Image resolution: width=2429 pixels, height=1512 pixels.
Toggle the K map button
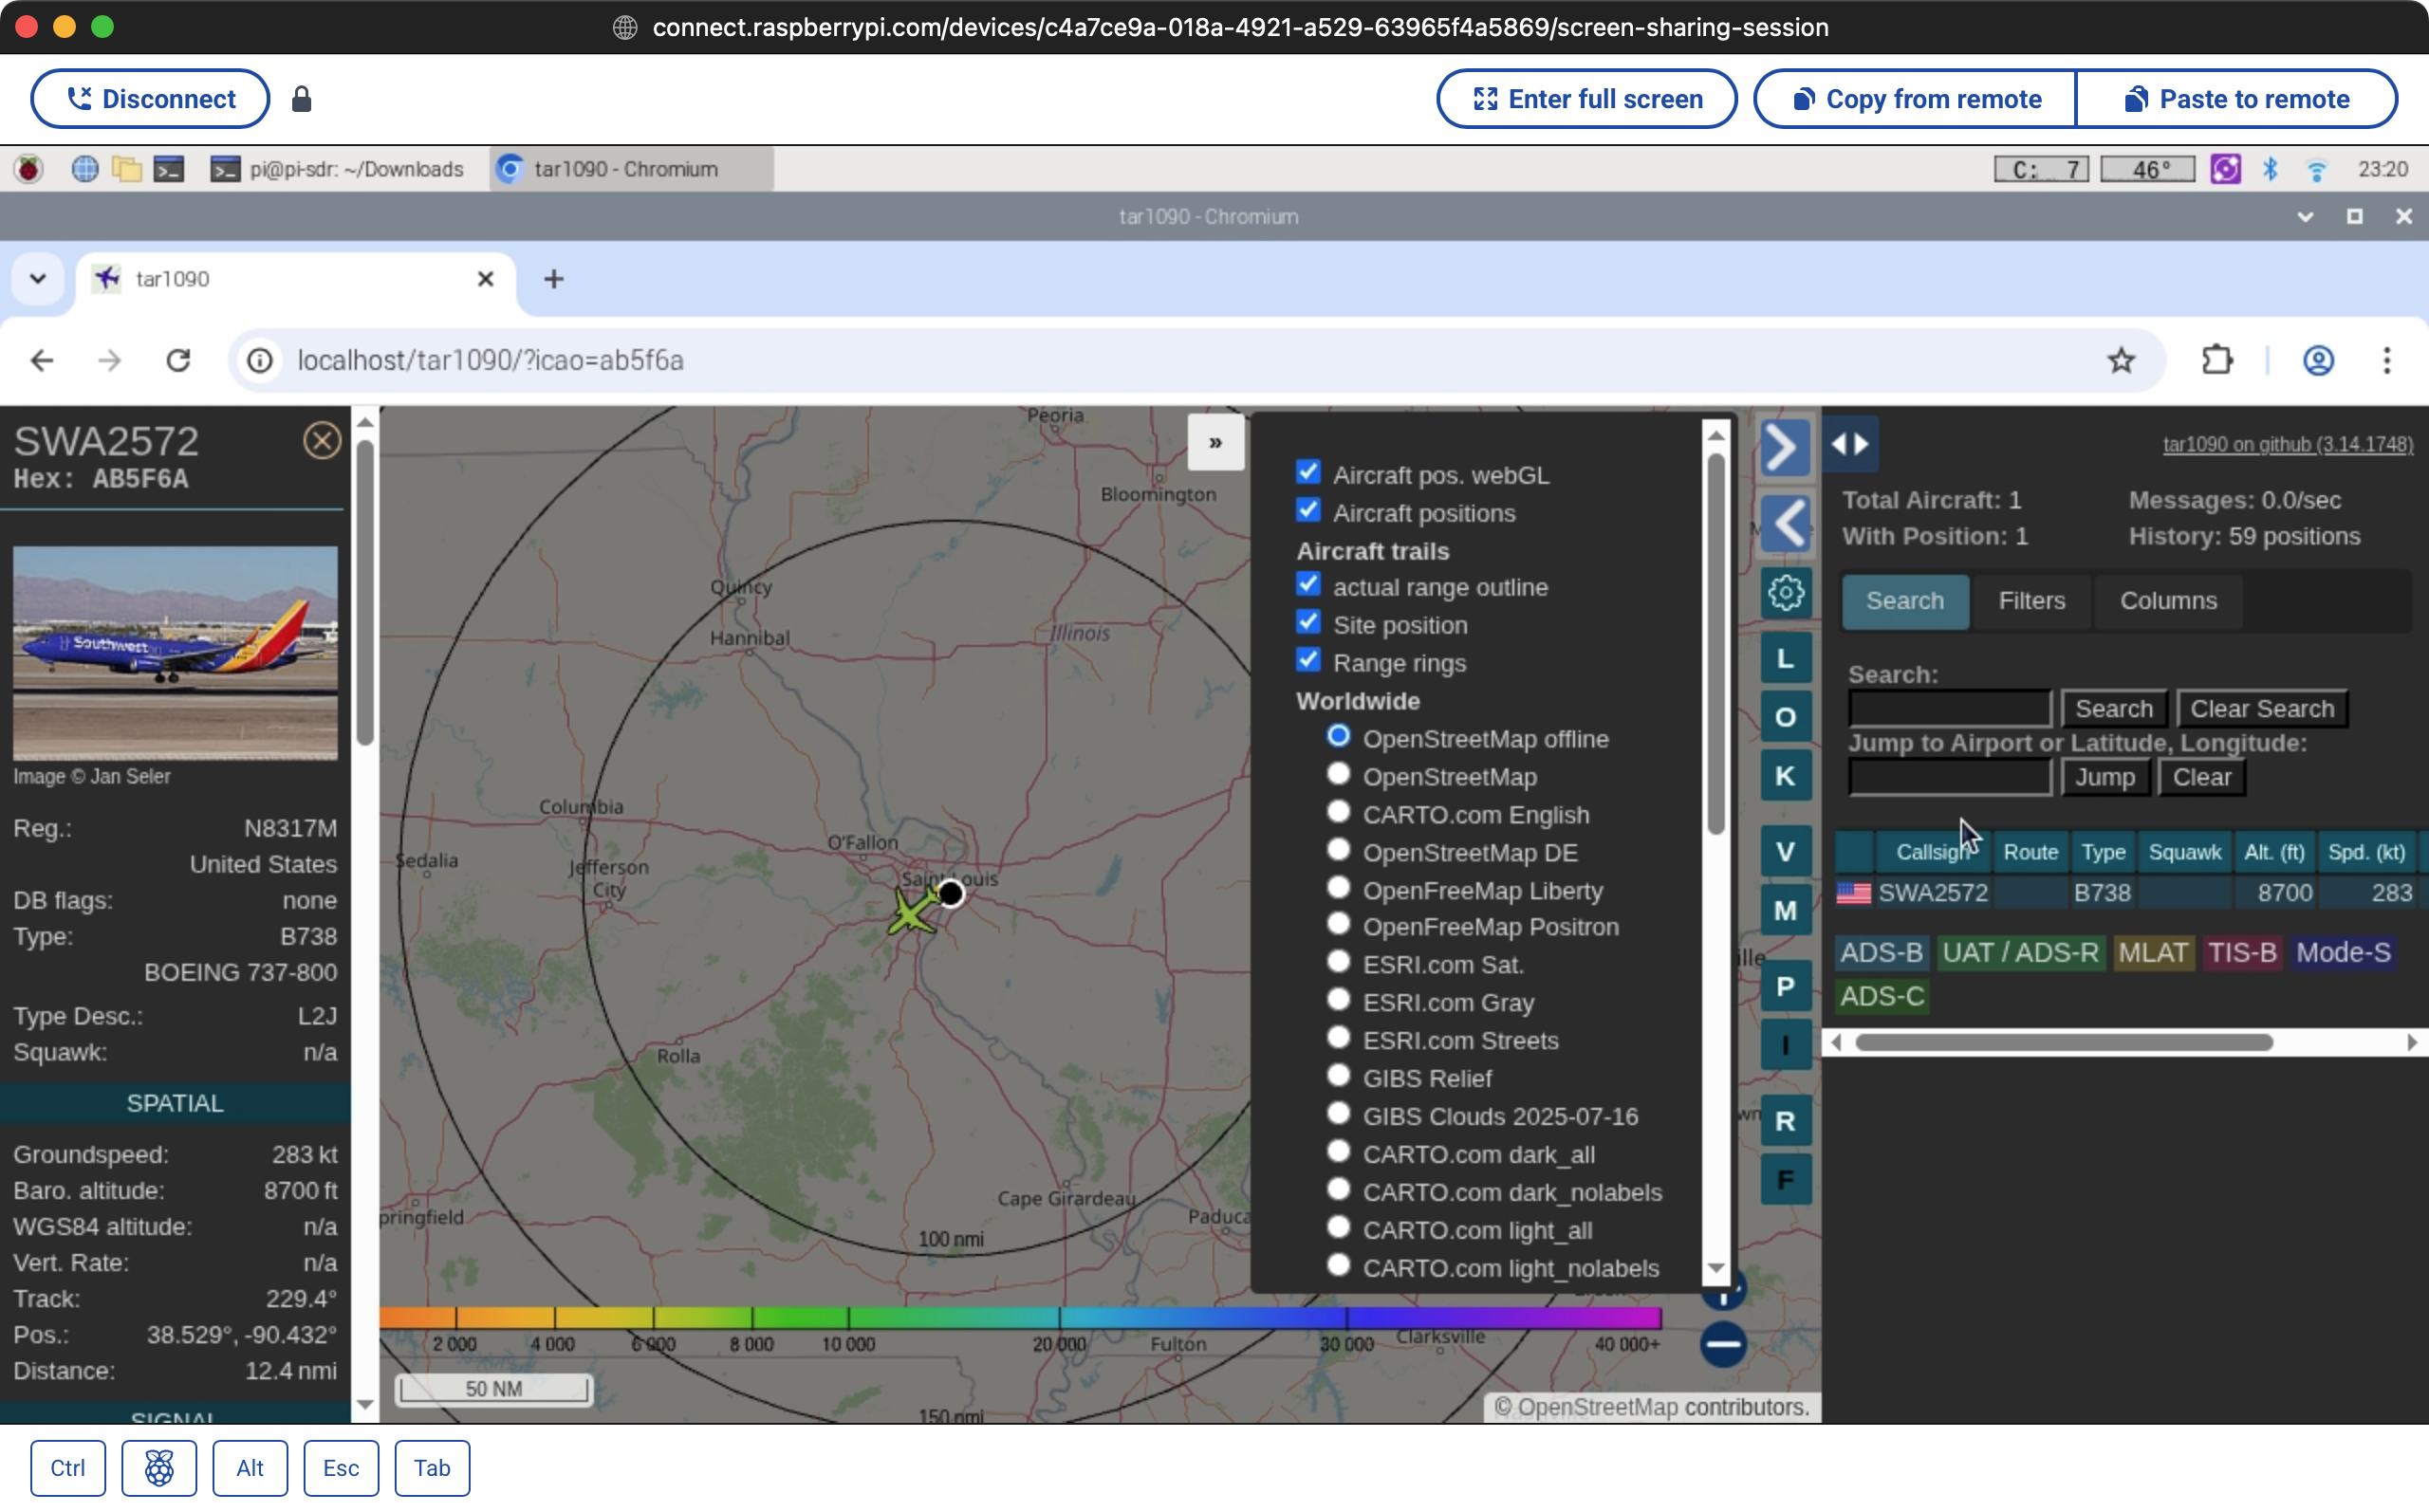[1785, 776]
